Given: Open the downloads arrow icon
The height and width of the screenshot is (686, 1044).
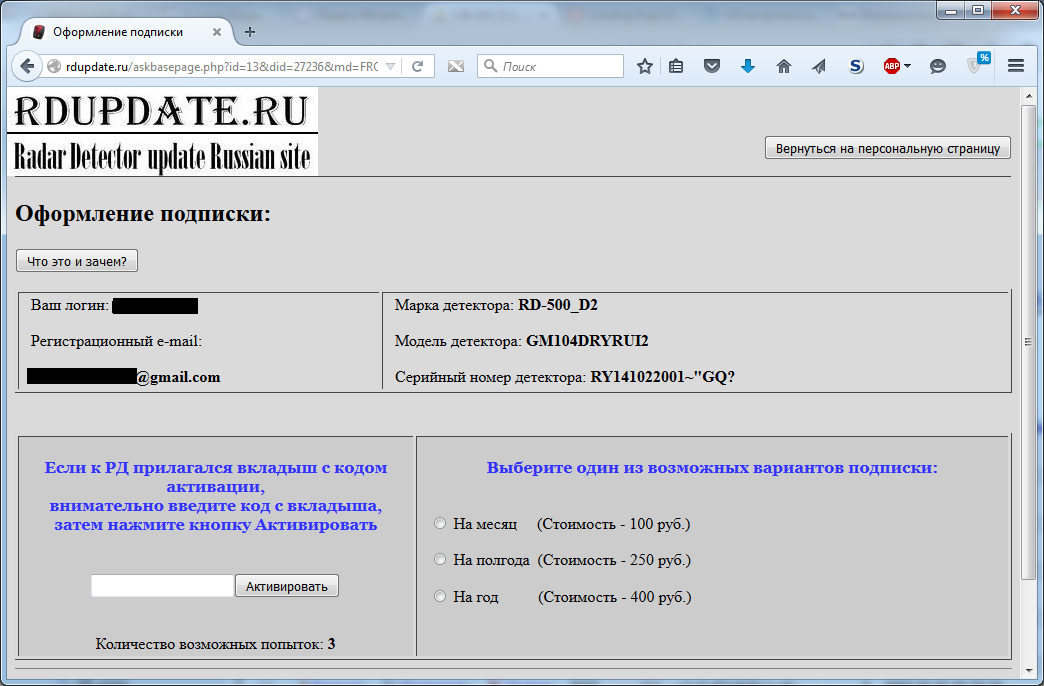Looking at the screenshot, I should point(748,66).
